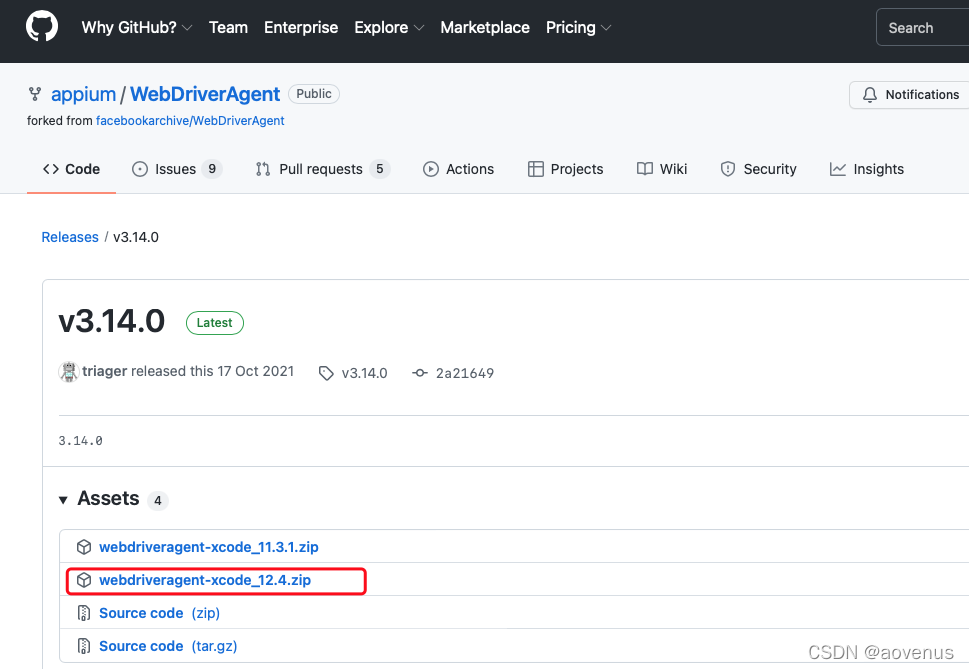969x669 pixels.
Task: Expand the Explore dropdown
Action: tap(389, 28)
